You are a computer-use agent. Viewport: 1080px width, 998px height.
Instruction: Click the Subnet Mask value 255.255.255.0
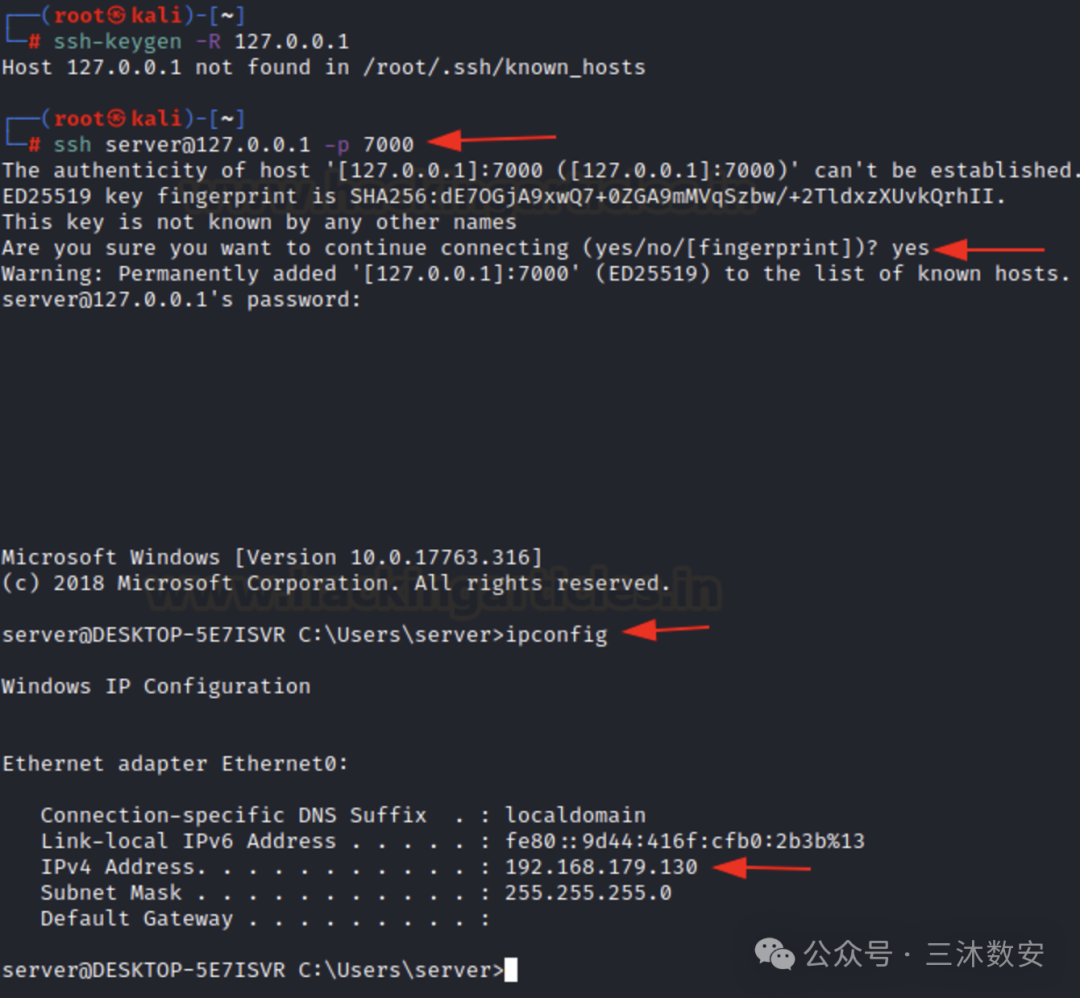coord(588,893)
